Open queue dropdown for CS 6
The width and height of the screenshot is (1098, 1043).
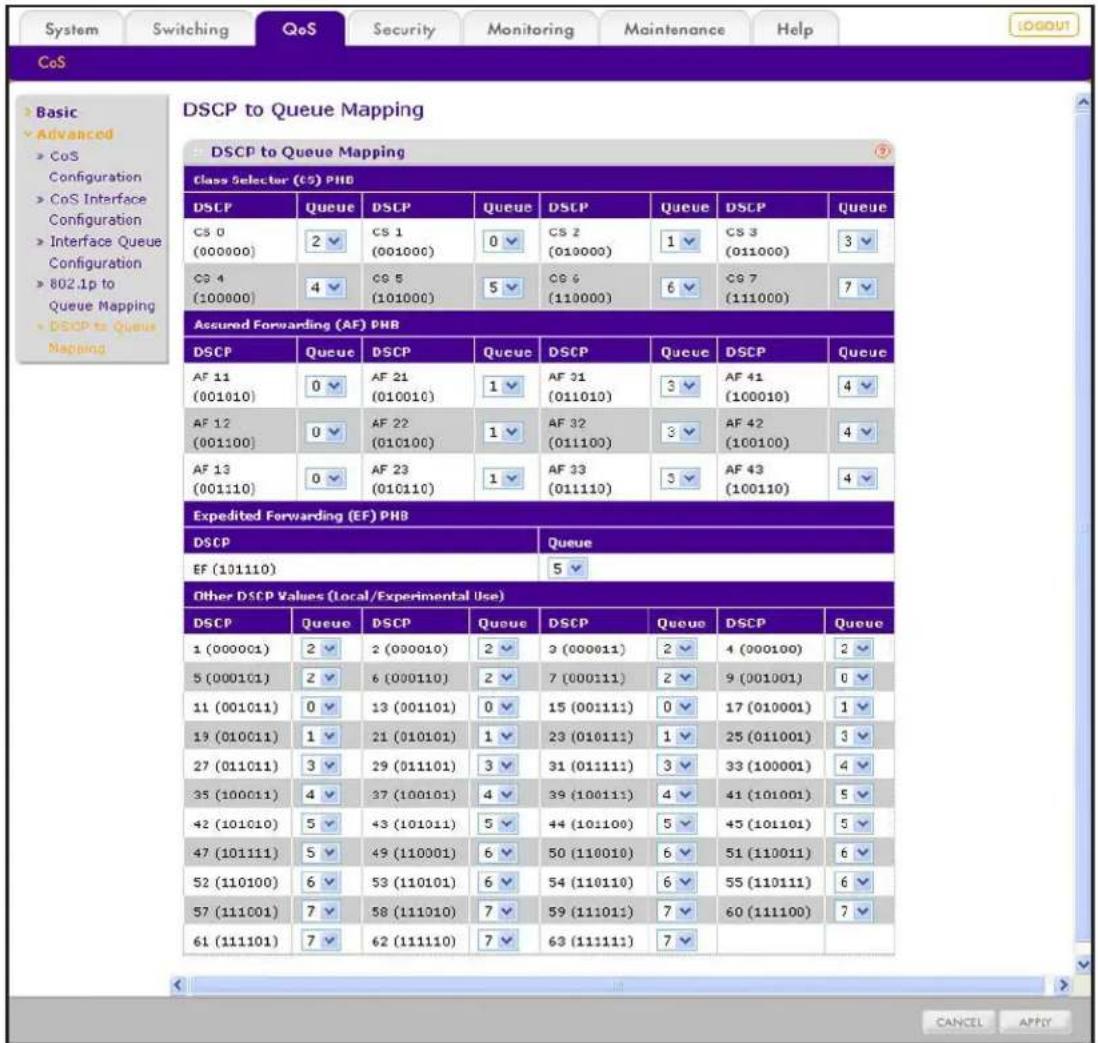click(x=680, y=288)
